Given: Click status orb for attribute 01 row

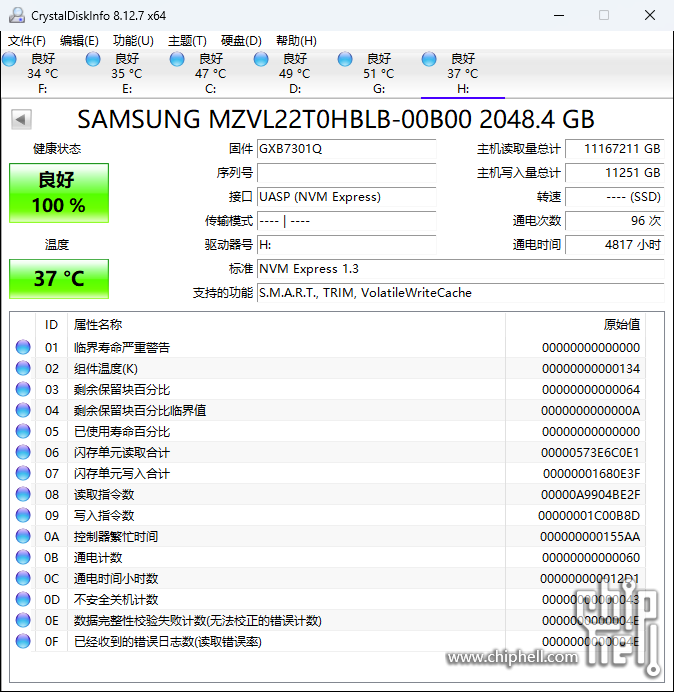Looking at the screenshot, I should (x=23, y=348).
